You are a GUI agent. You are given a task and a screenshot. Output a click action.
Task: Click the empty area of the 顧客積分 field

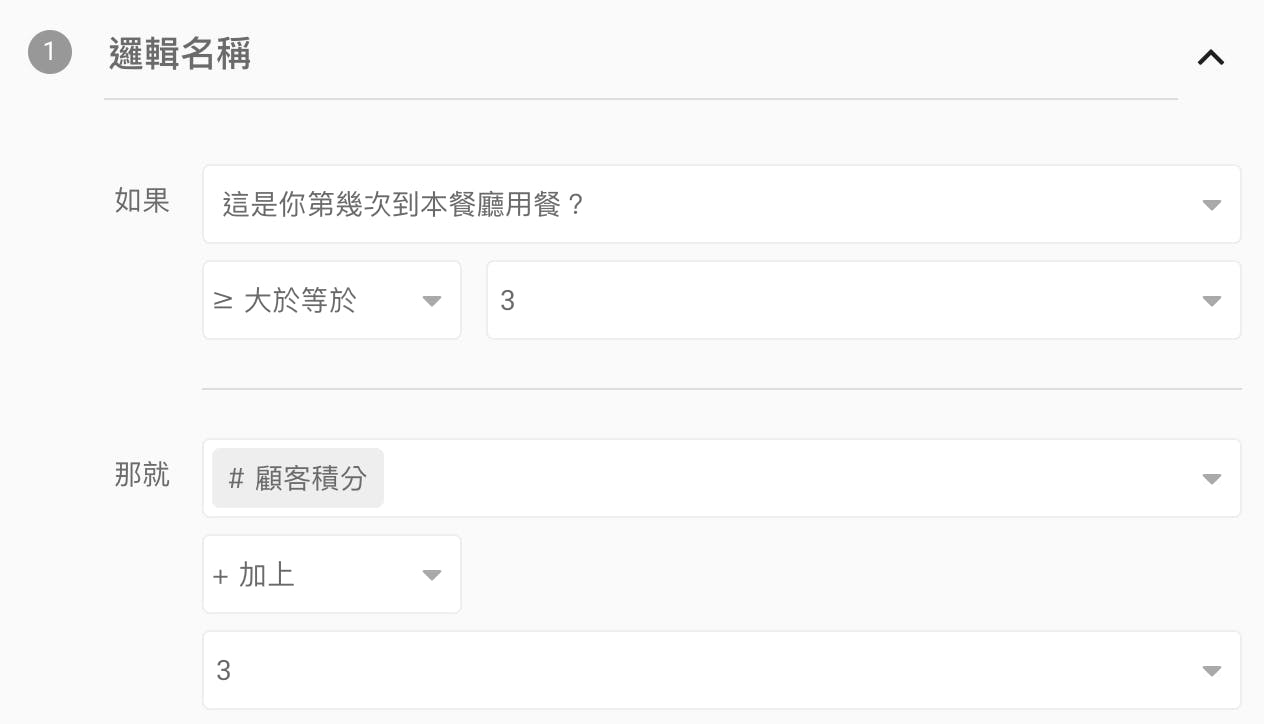(x=780, y=479)
